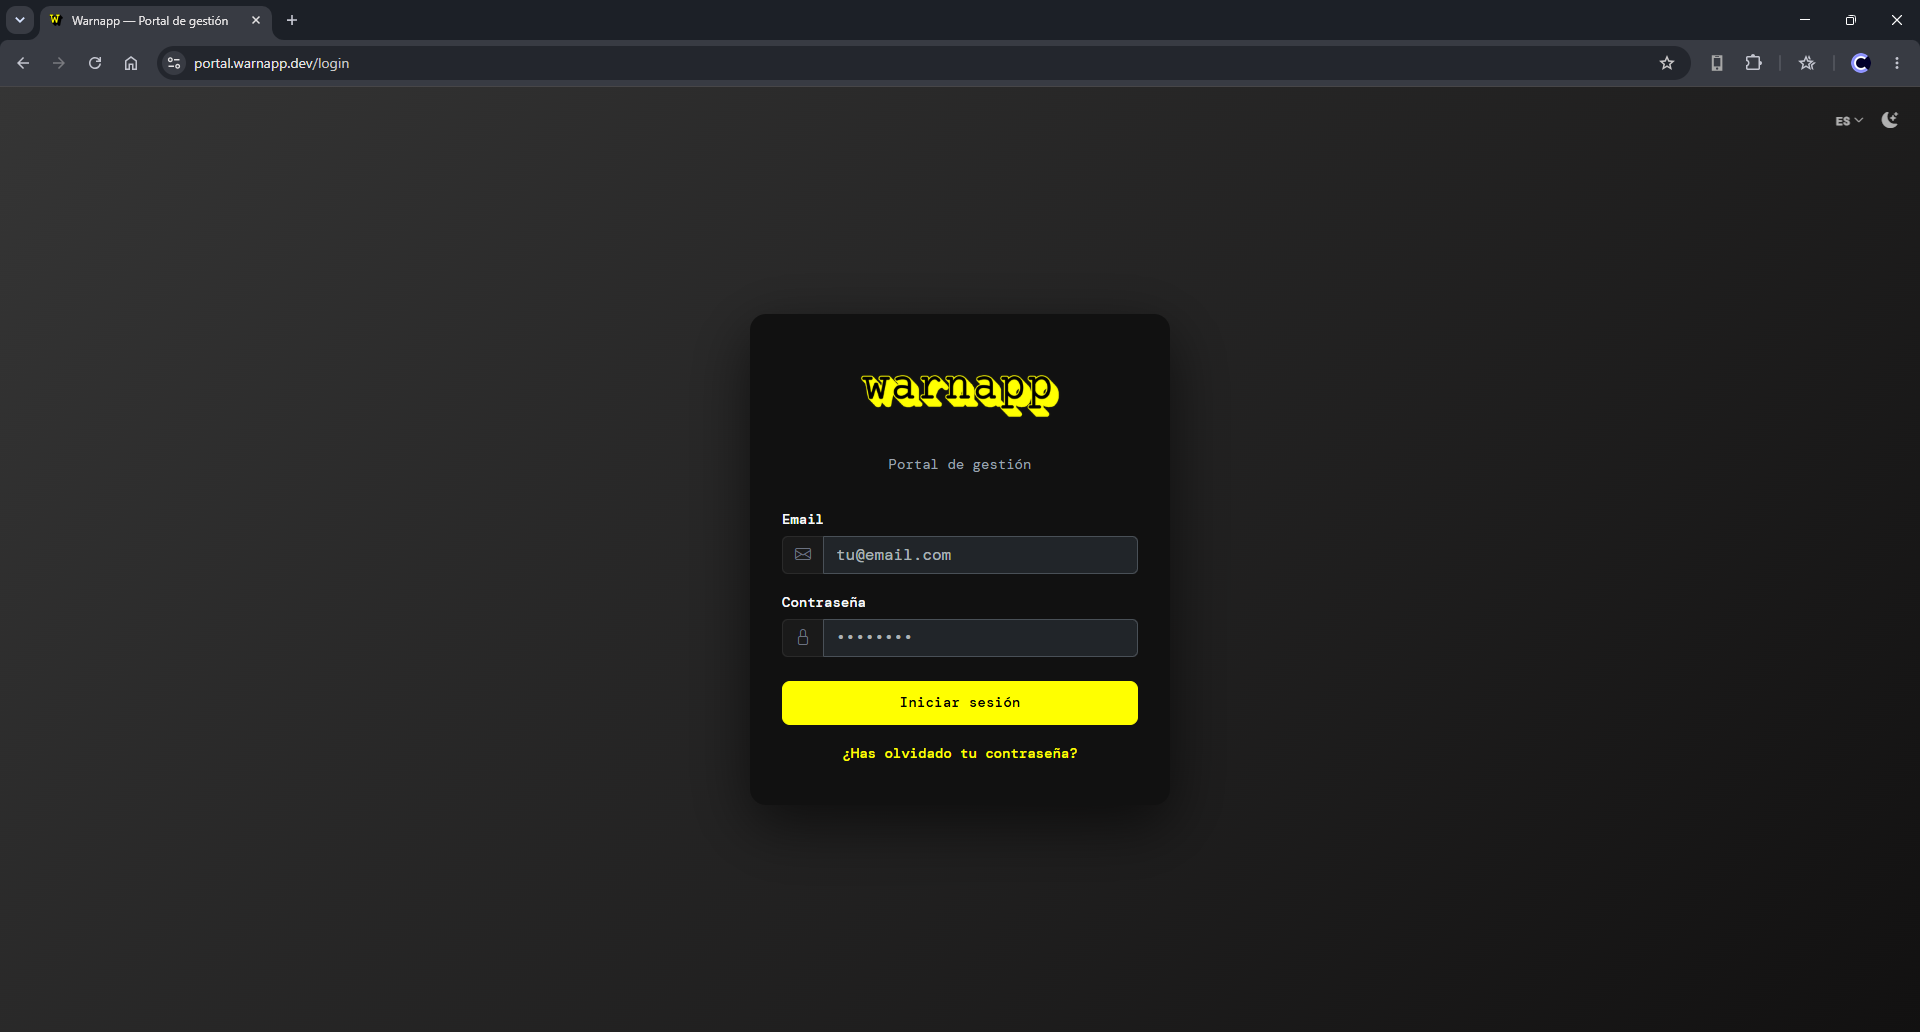
Task: Open the ES language dropdown
Action: [x=1849, y=121]
